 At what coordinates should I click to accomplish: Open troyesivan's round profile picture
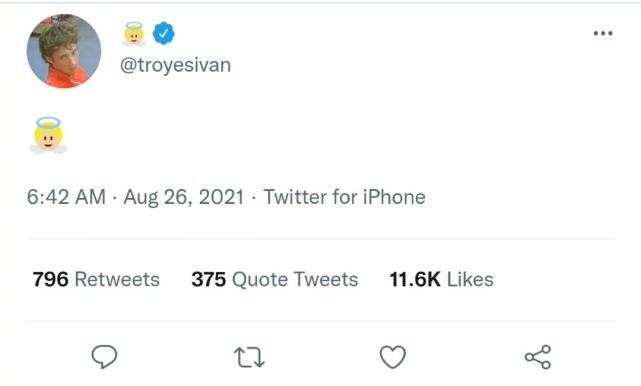64,51
